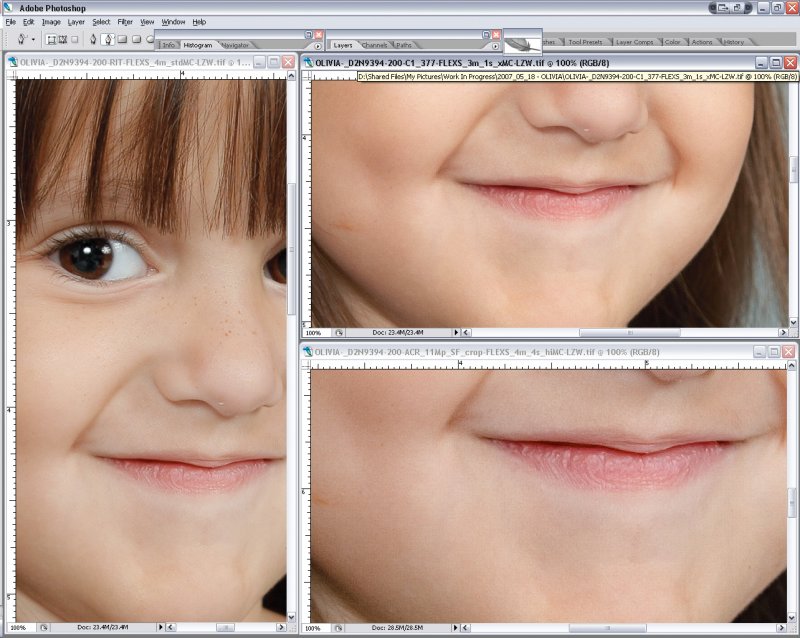Viewport: 800px width, 638px height.
Task: Choose the Pen tool option icon
Action: (93, 39)
